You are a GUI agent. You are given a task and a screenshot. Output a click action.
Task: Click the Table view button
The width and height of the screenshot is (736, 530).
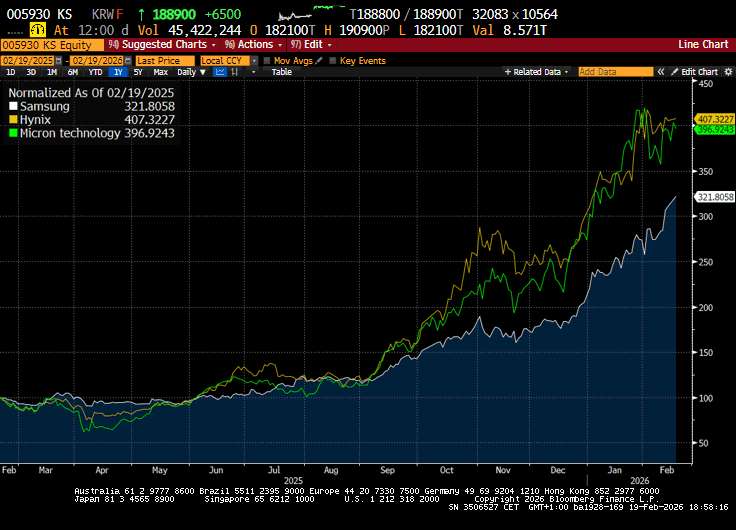[x=282, y=72]
